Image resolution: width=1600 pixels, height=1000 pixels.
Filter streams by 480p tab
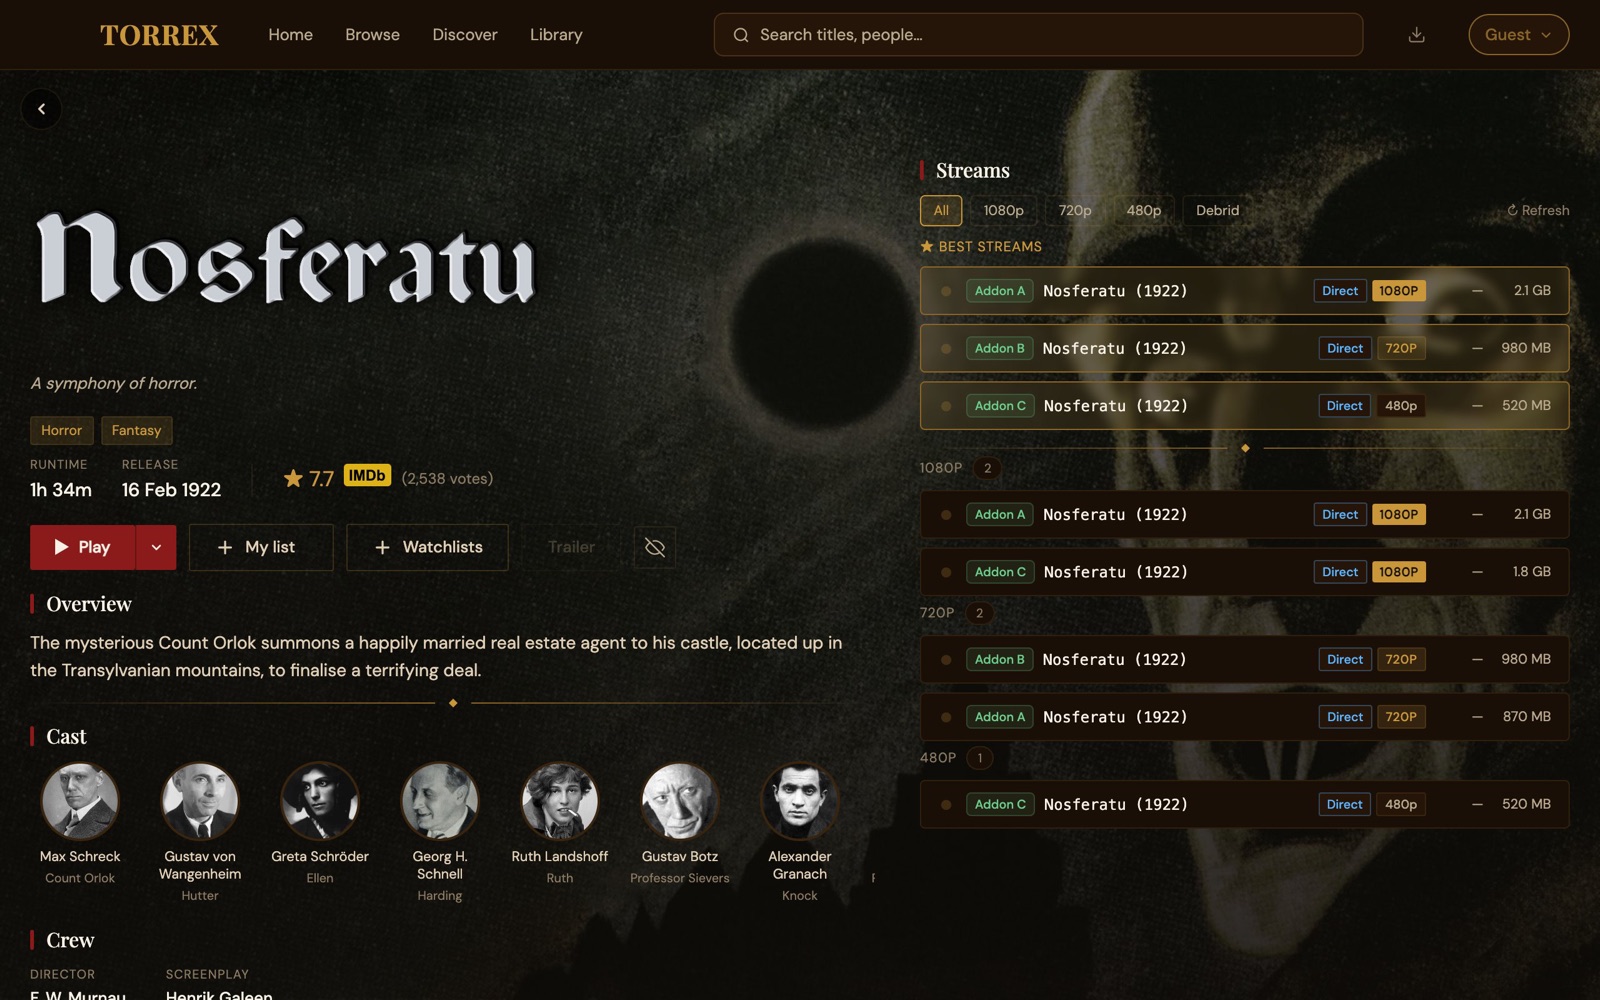point(1144,210)
